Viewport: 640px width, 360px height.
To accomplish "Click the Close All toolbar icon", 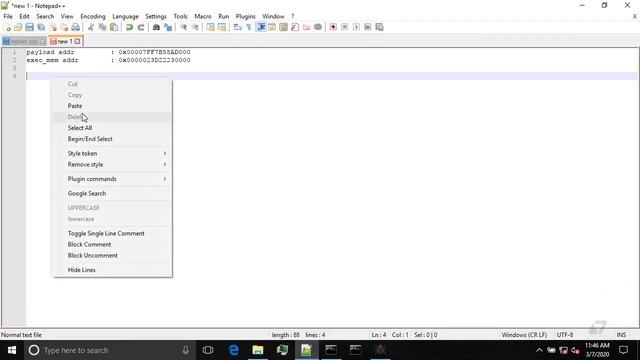I will click(64, 27).
